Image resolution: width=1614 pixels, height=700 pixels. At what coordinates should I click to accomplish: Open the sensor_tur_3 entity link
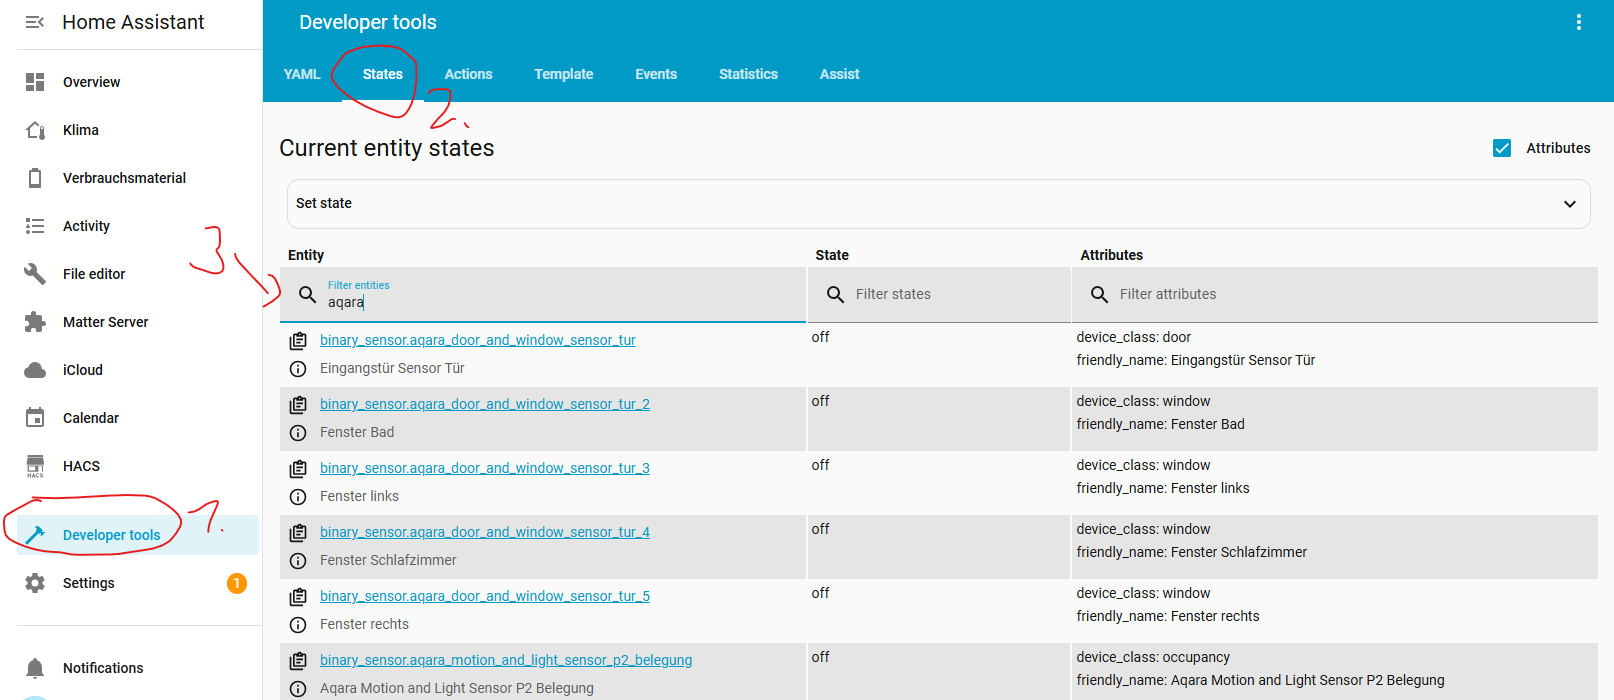485,468
